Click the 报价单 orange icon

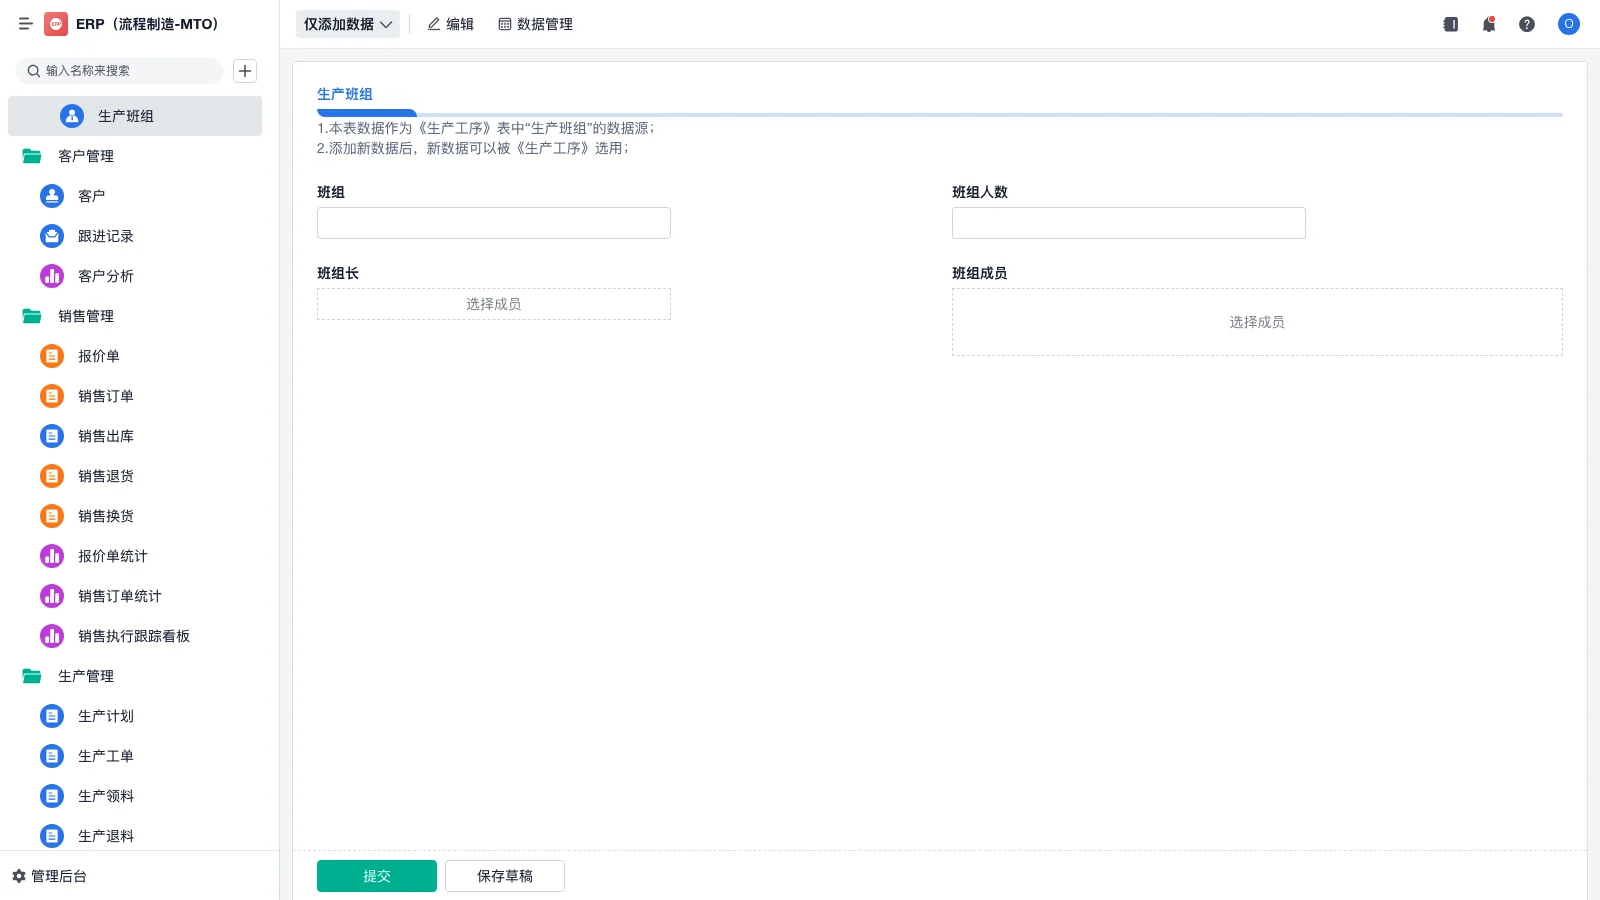click(52, 356)
